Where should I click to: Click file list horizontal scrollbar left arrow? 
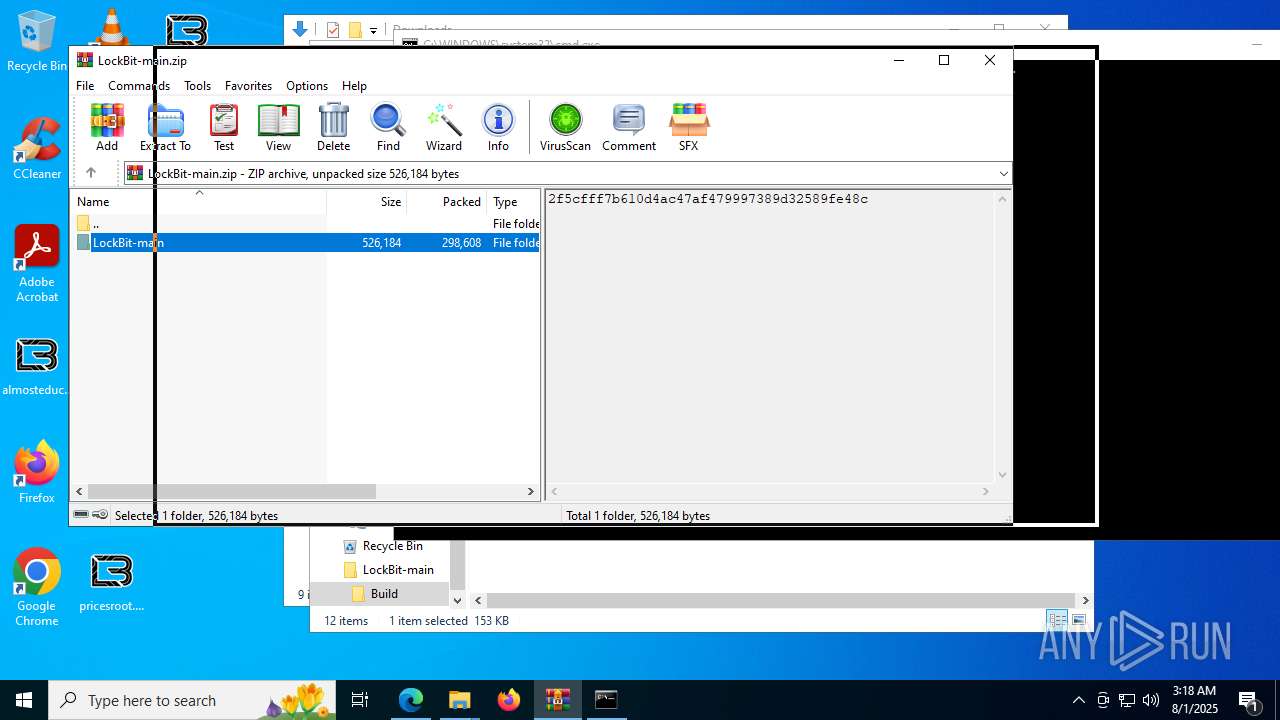(x=80, y=492)
